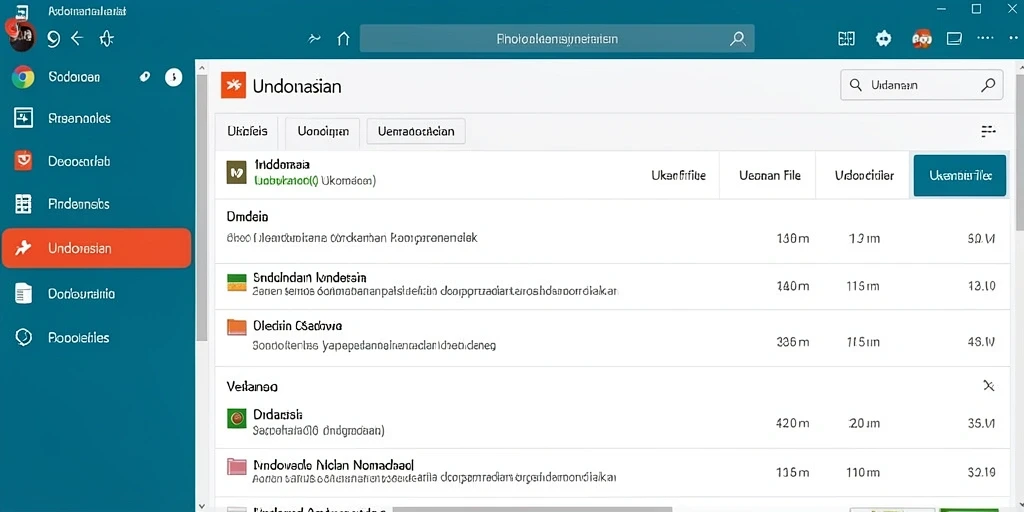Open the three-dot more menu top right
This screenshot has height=512, width=1024.
pyautogui.click(x=985, y=39)
